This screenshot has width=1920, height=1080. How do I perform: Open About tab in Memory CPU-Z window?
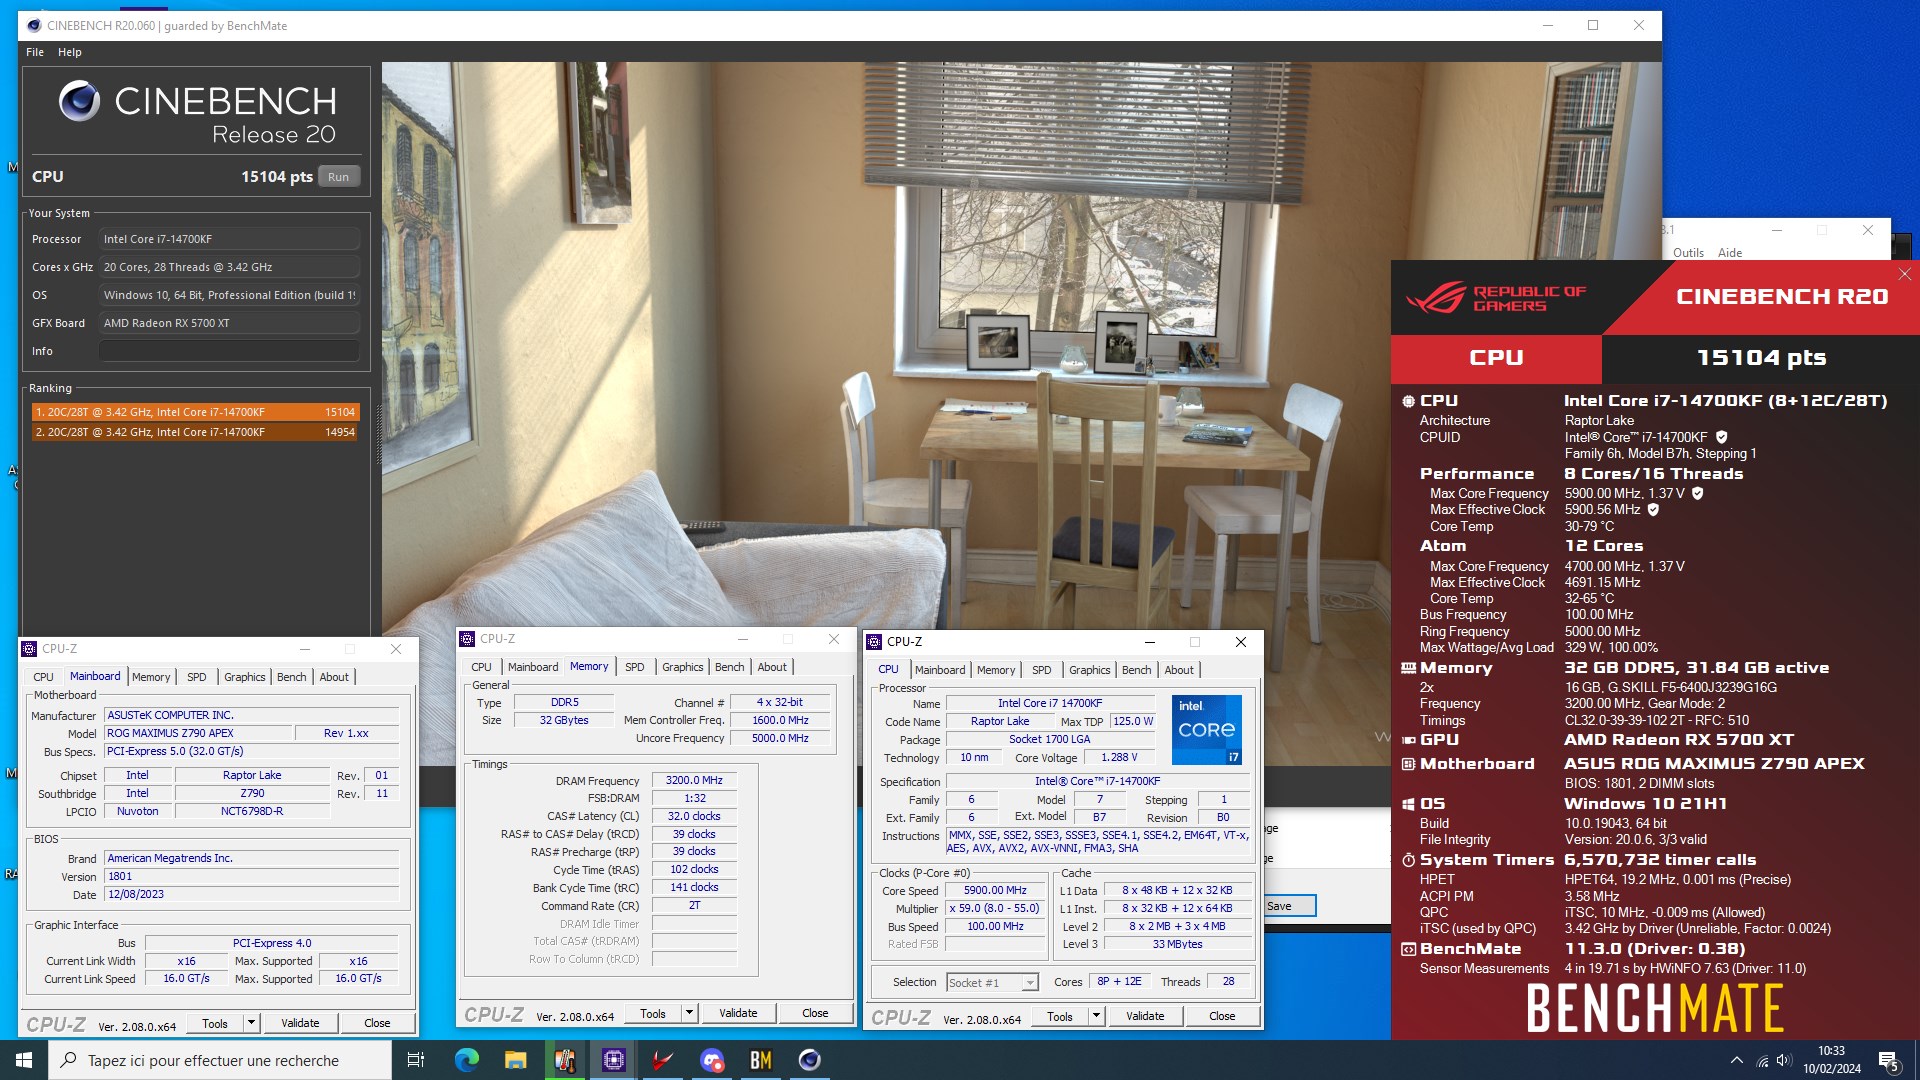pyautogui.click(x=772, y=667)
